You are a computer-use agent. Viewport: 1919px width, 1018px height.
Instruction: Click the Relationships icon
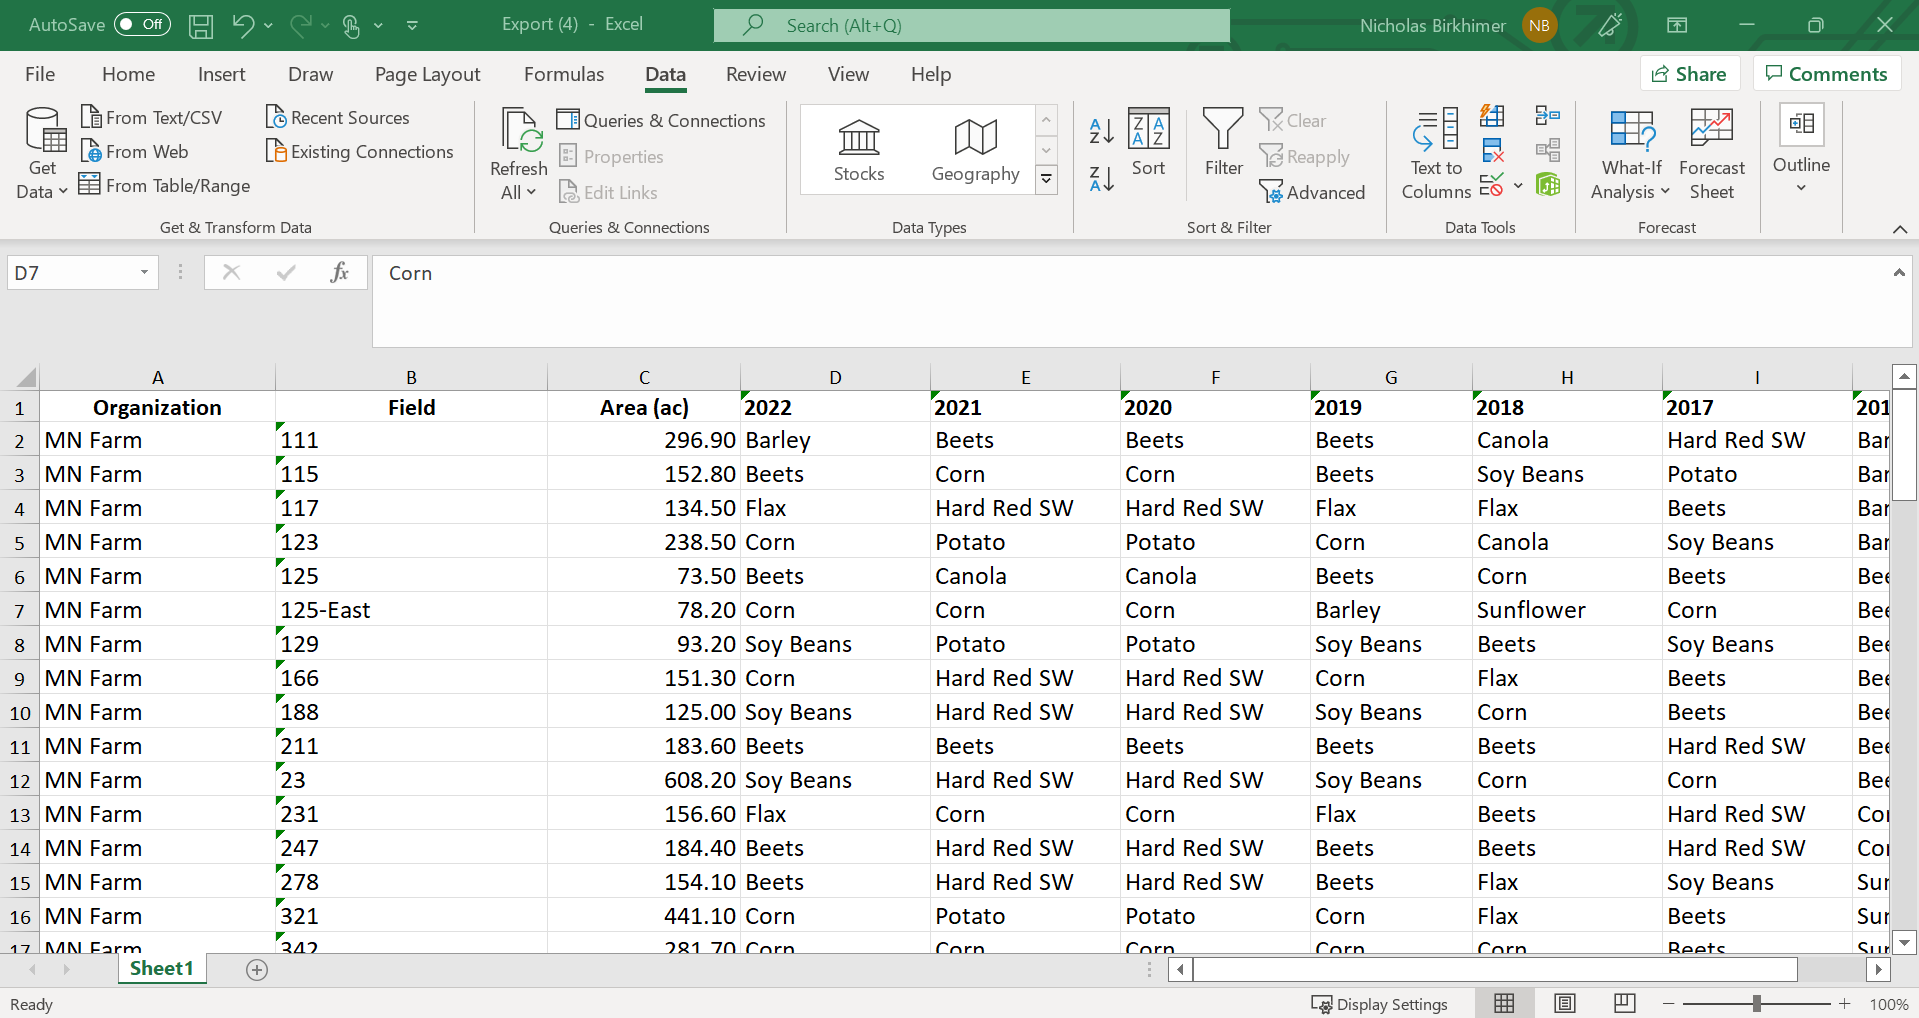point(1548,151)
